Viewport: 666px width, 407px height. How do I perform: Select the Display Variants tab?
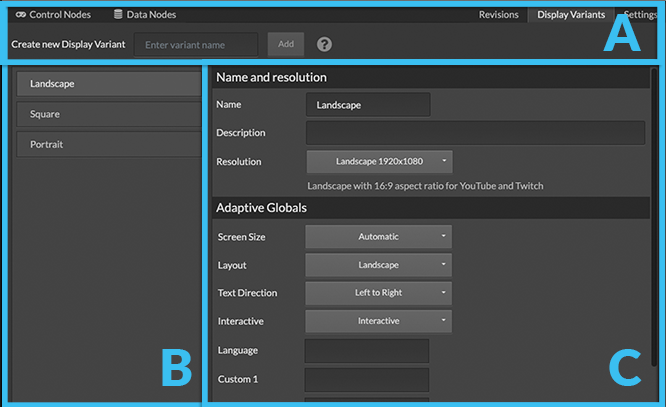click(x=571, y=14)
